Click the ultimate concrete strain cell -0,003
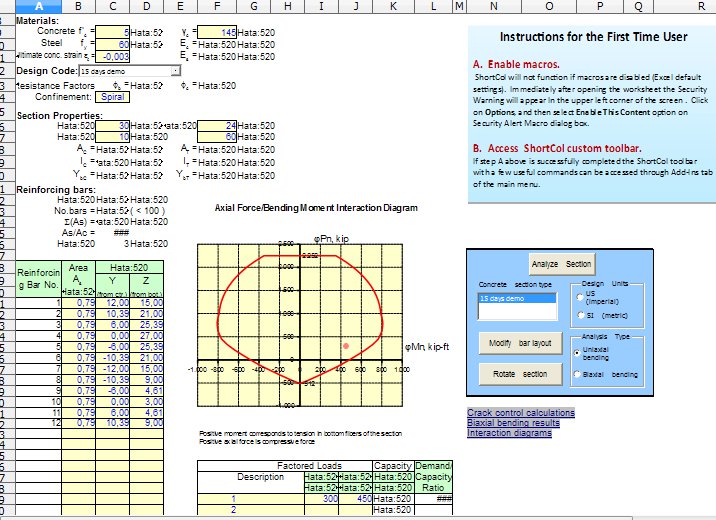 pyautogui.click(x=113, y=56)
